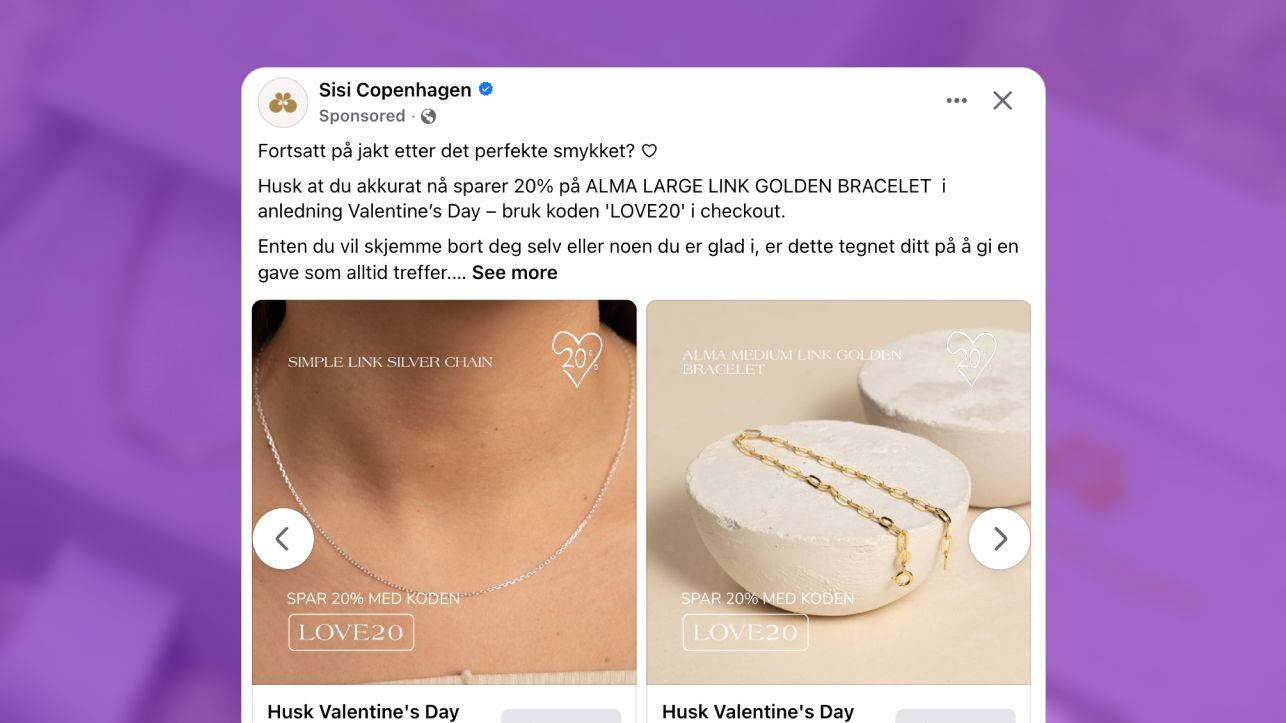The width and height of the screenshot is (1286, 723).
Task: Click the Sisi Copenhagen profile avatar
Action: tap(283, 102)
